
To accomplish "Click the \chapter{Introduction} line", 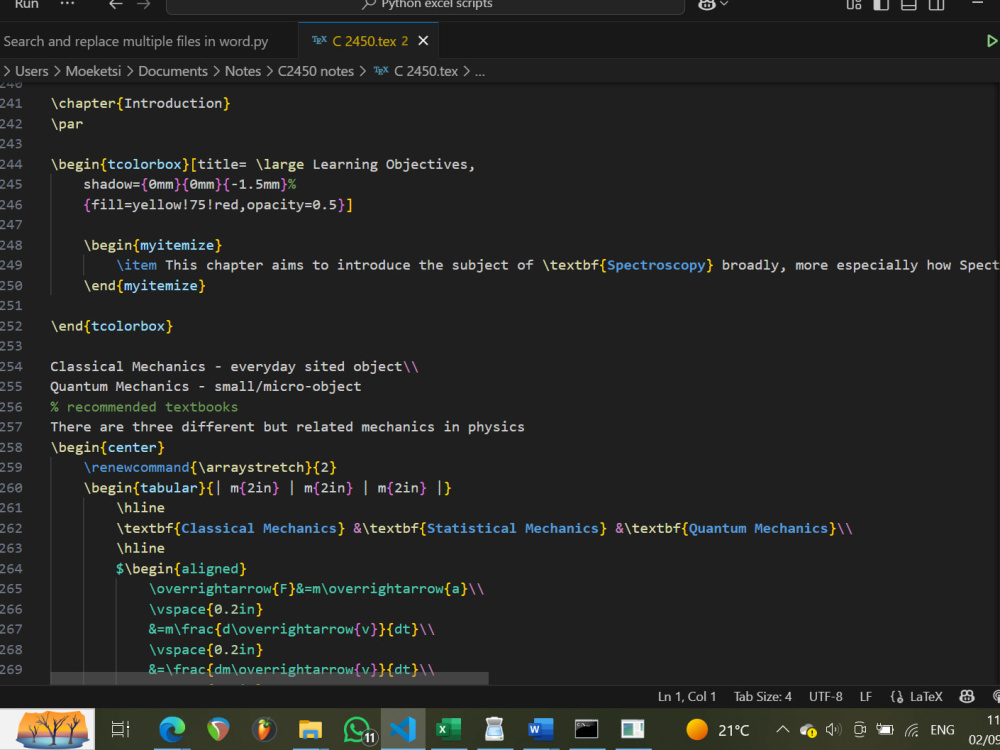I will (140, 103).
